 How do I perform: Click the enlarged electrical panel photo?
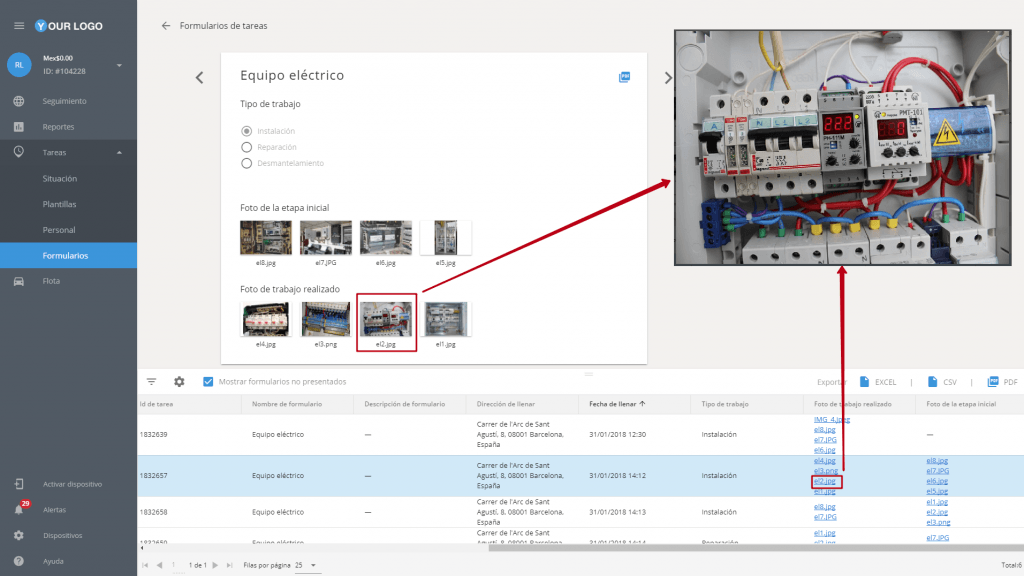(842, 148)
